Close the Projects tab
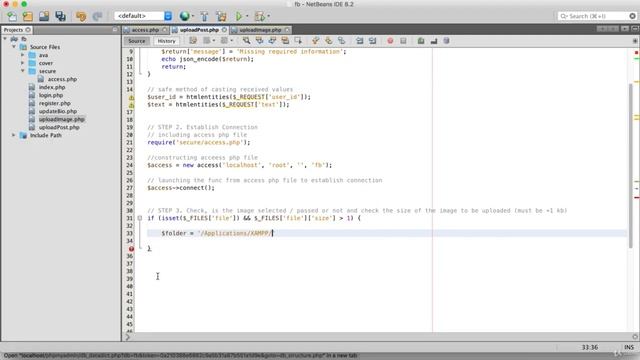The image size is (640, 360). [28, 30]
